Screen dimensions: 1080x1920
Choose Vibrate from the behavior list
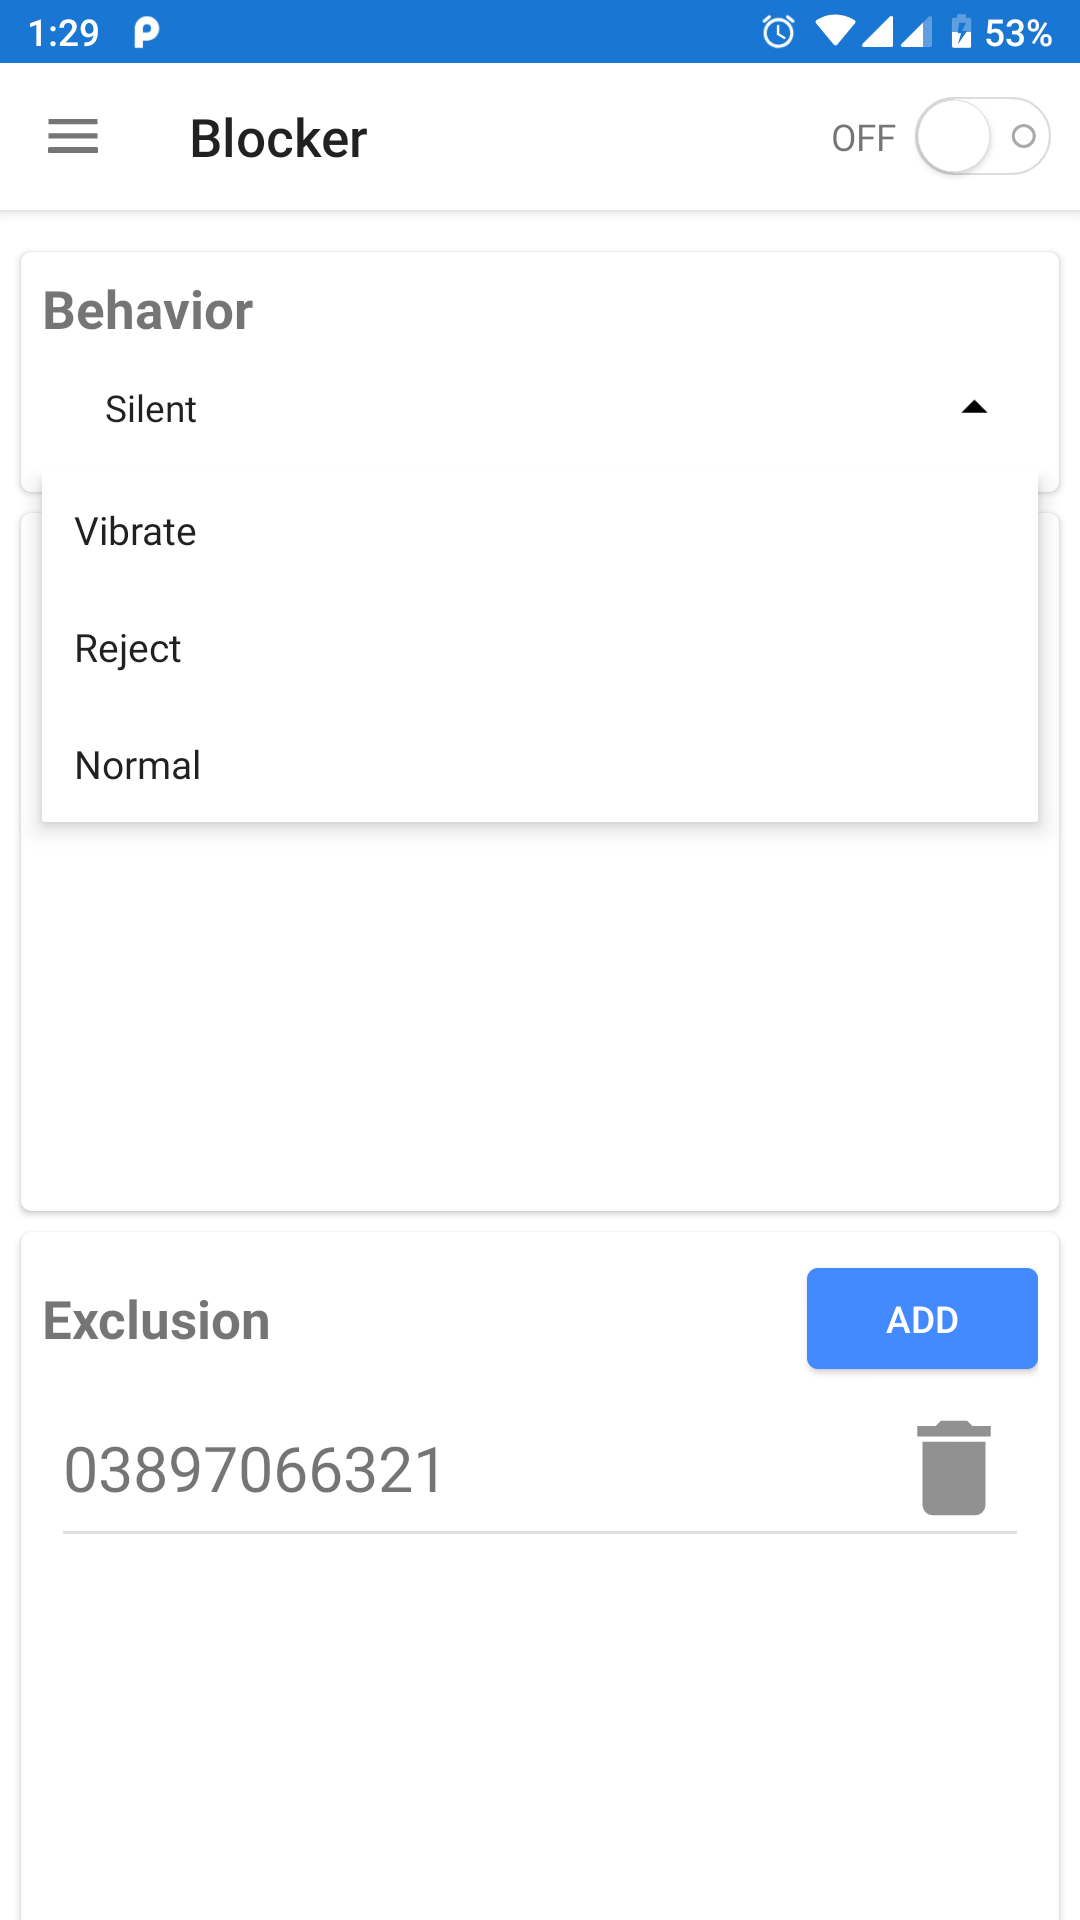tap(136, 532)
